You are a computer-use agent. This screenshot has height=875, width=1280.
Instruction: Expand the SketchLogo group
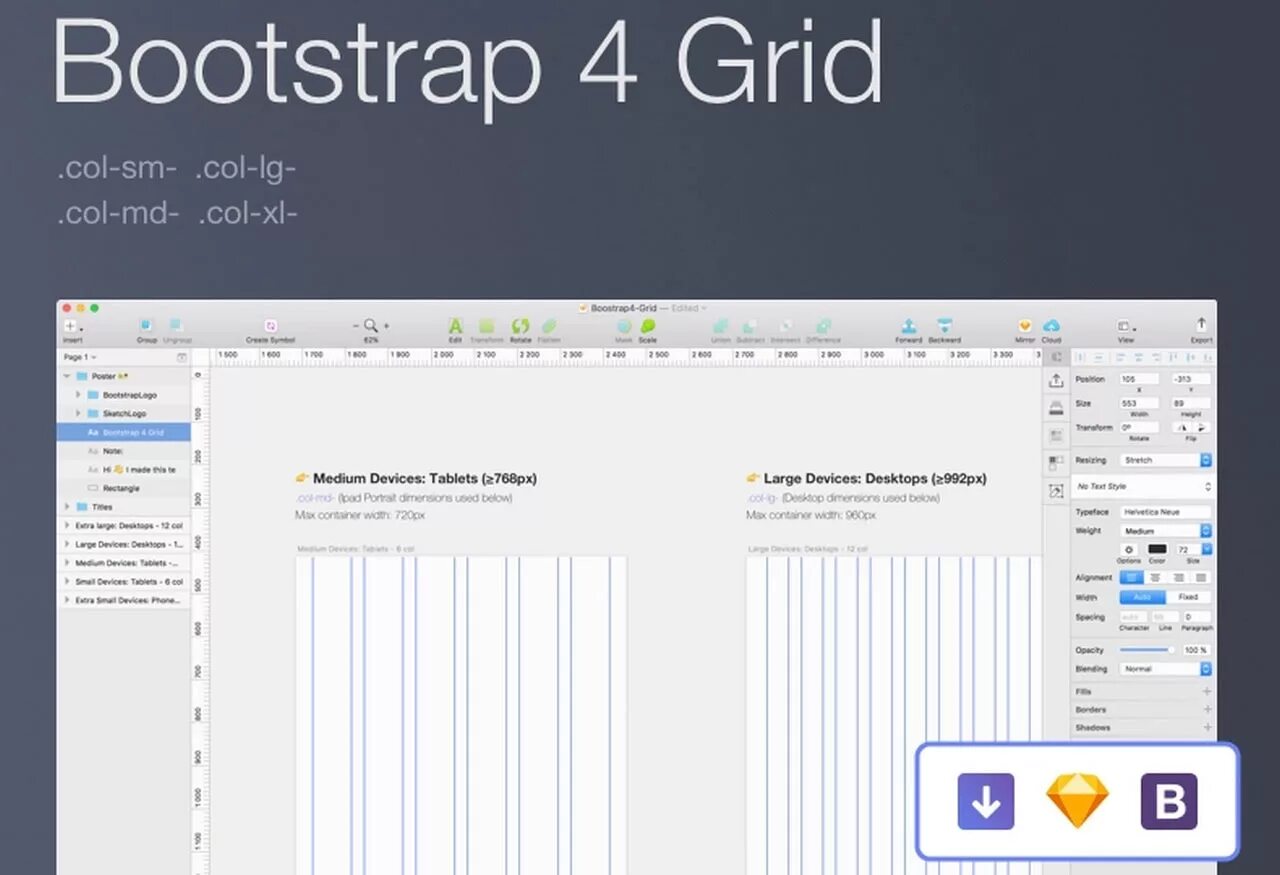(x=78, y=413)
